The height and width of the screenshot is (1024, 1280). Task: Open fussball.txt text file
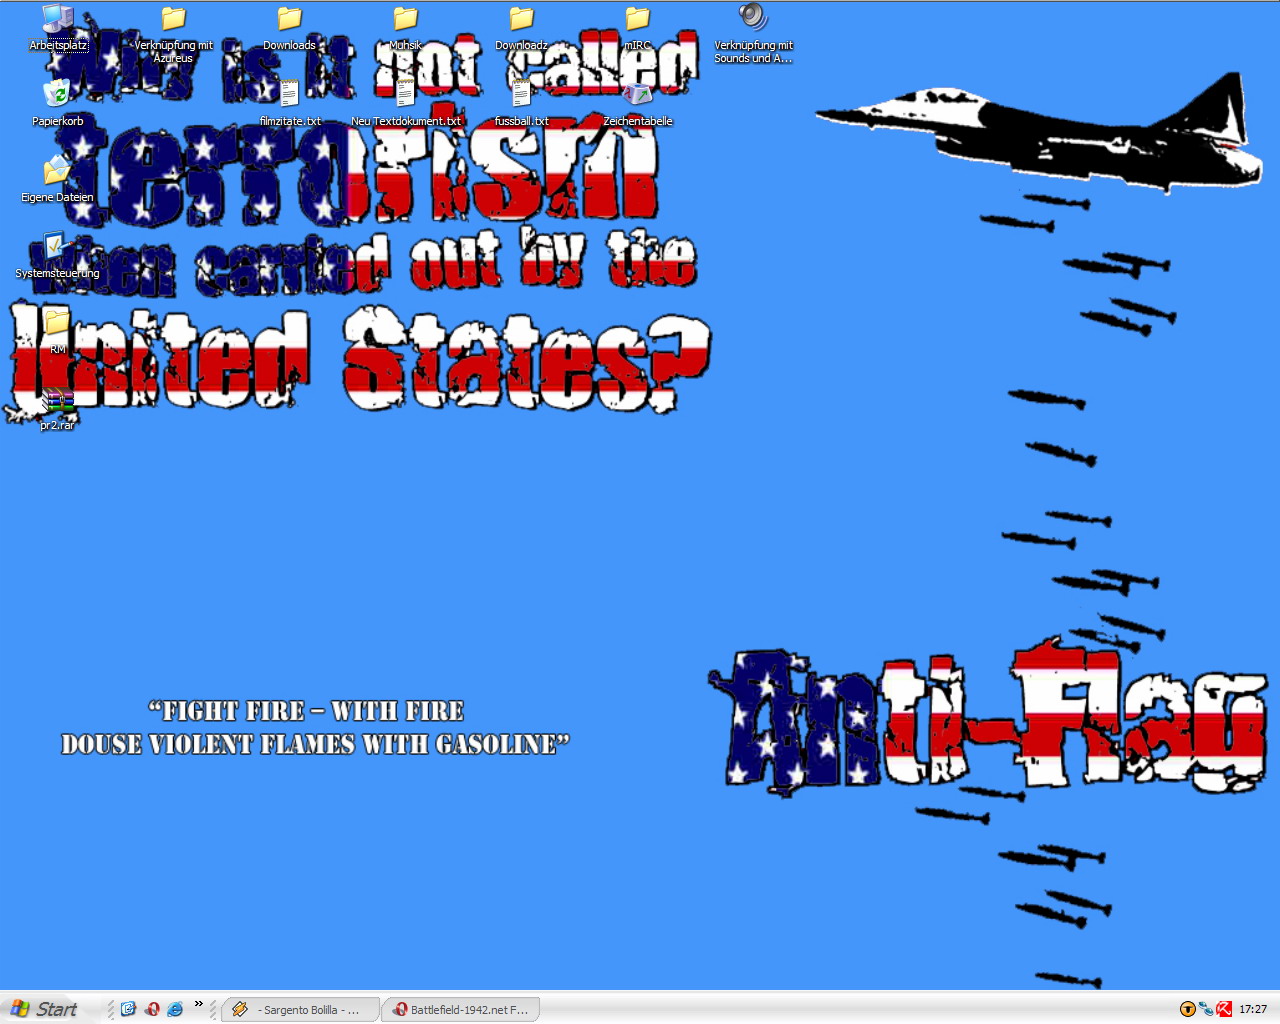(521, 104)
